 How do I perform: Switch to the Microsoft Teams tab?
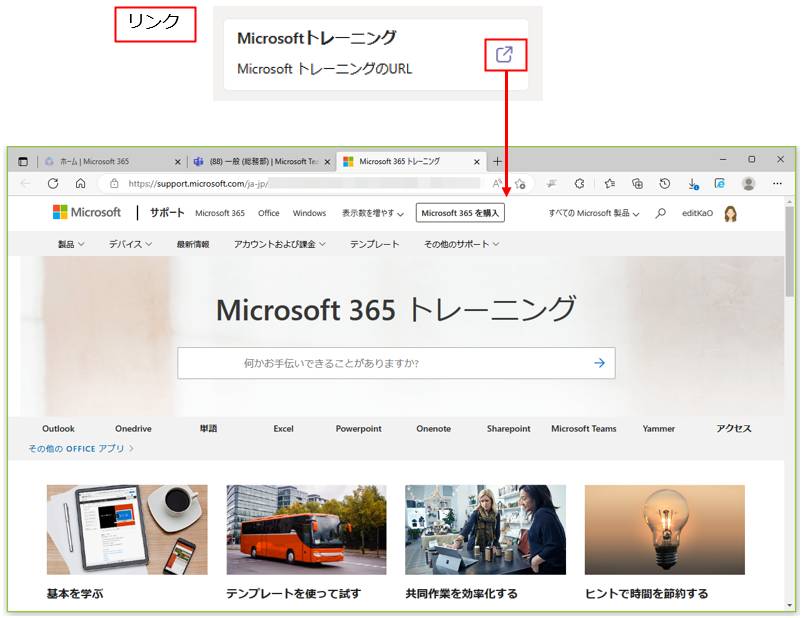tap(263, 161)
